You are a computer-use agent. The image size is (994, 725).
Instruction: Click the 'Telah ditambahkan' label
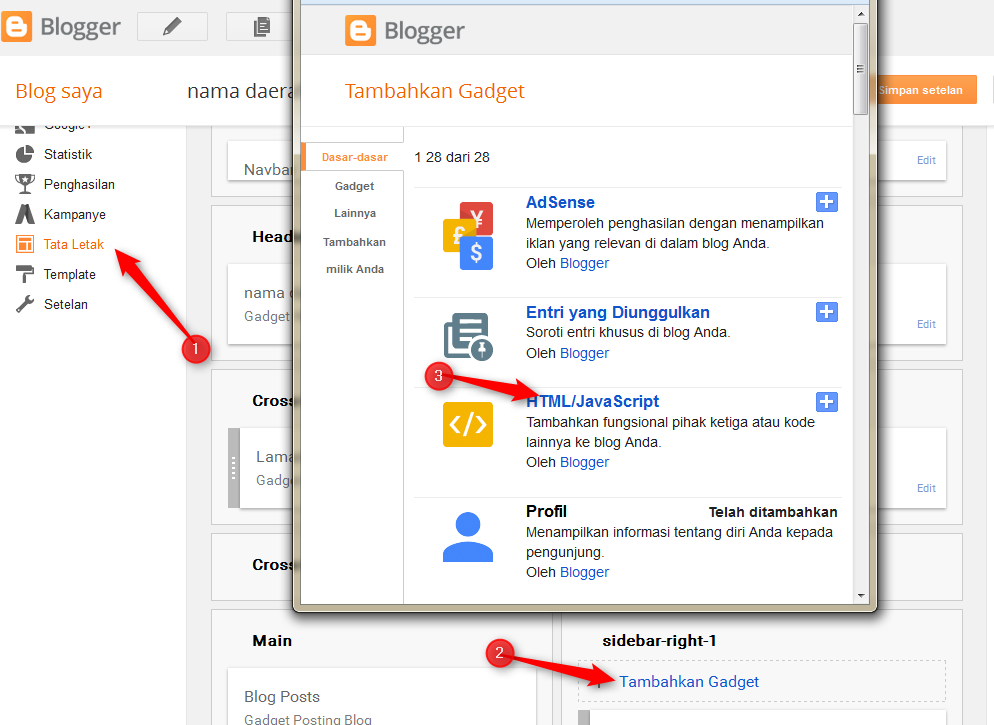[x=773, y=512]
